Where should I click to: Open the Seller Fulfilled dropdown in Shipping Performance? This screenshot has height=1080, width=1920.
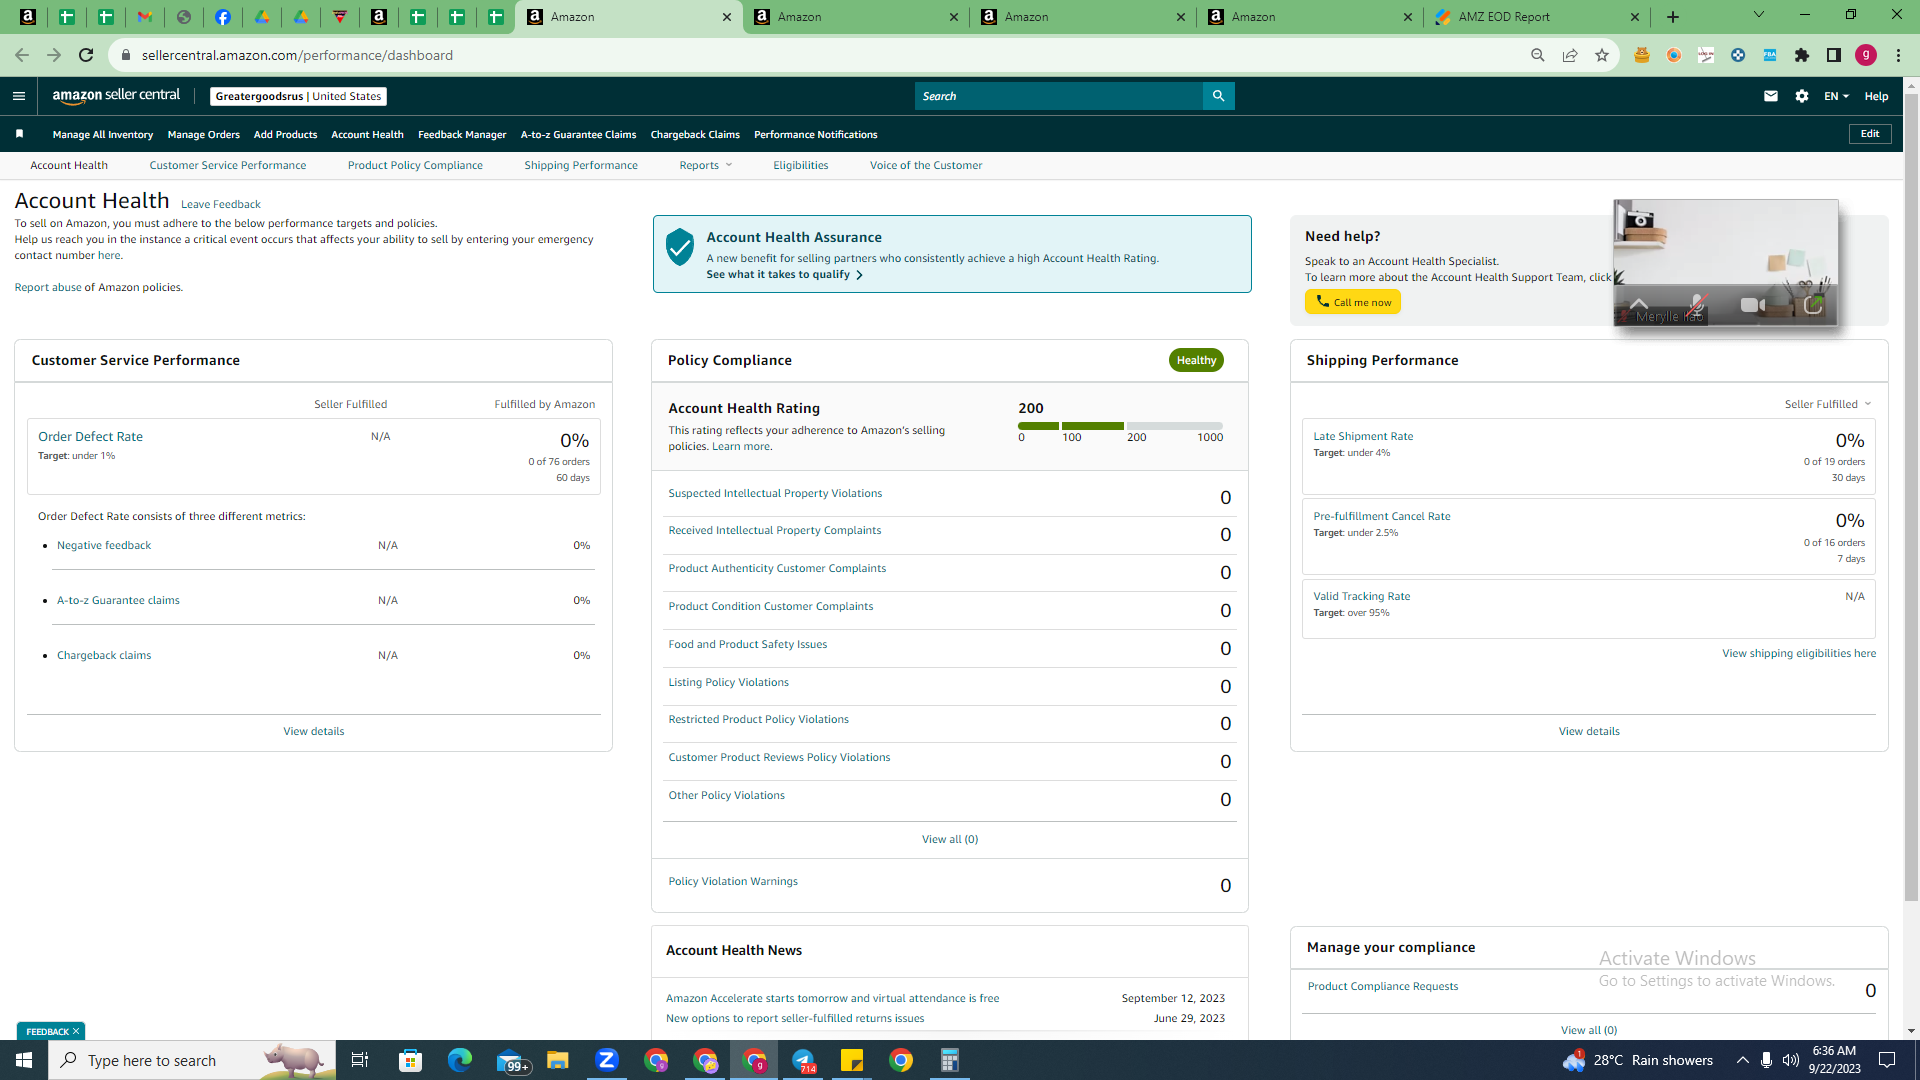click(x=1828, y=404)
